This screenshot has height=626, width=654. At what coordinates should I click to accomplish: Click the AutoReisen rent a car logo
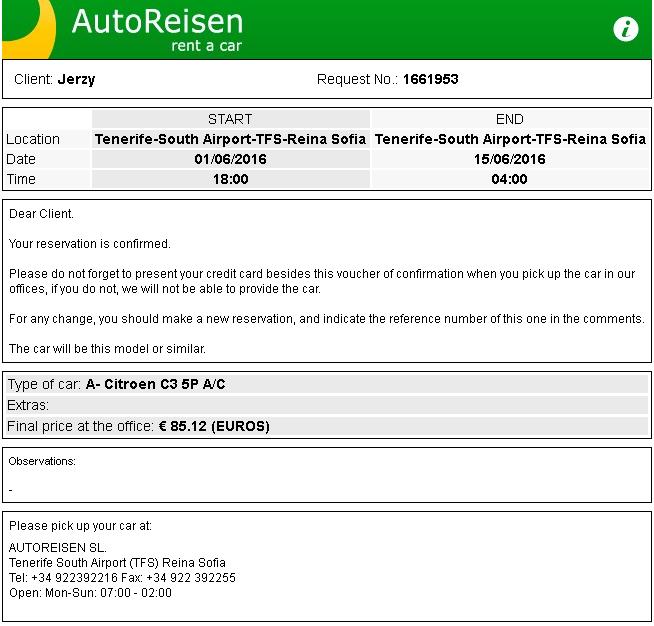click(157, 30)
